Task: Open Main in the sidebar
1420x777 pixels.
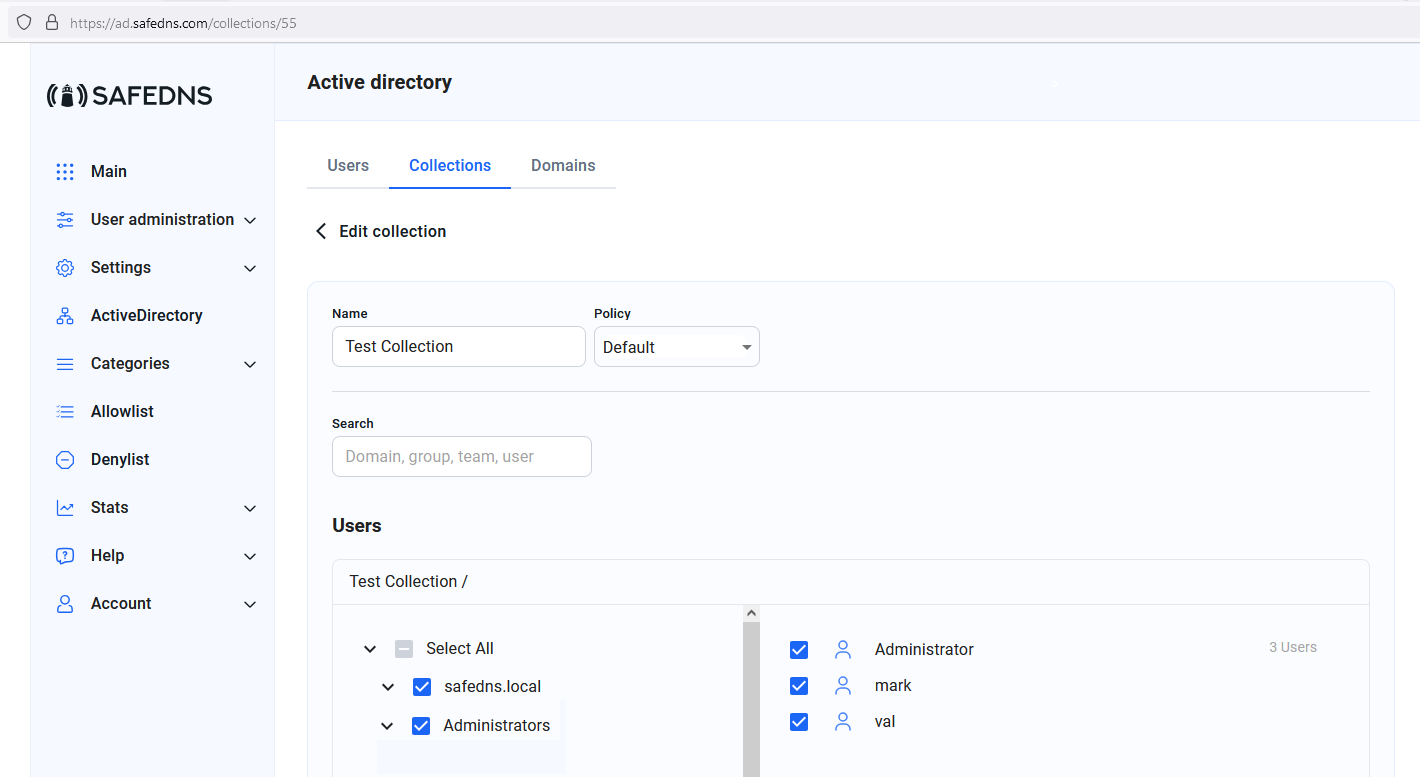Action: click(109, 172)
